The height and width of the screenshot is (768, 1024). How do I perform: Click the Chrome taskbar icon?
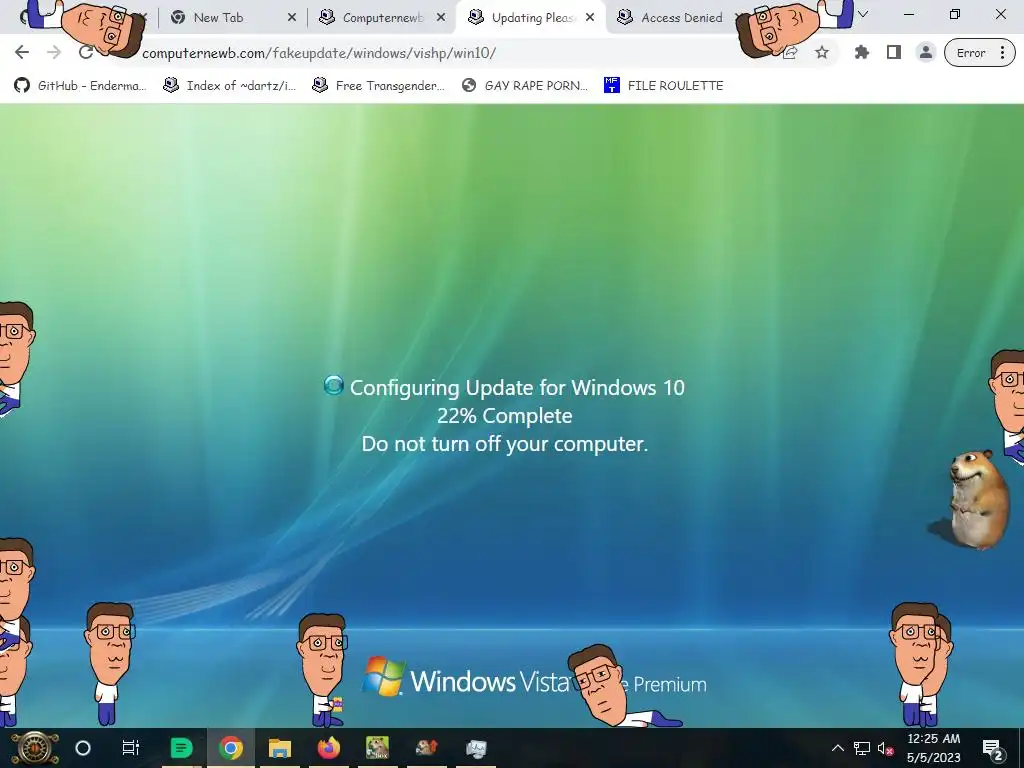231,748
